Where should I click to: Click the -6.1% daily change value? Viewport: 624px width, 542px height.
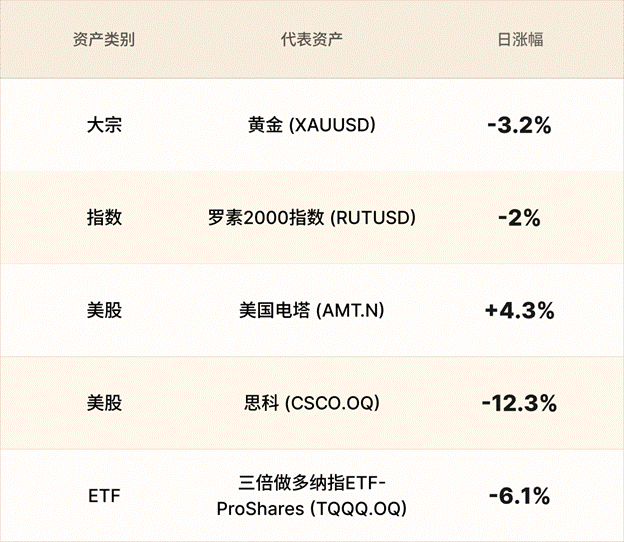[519, 496]
